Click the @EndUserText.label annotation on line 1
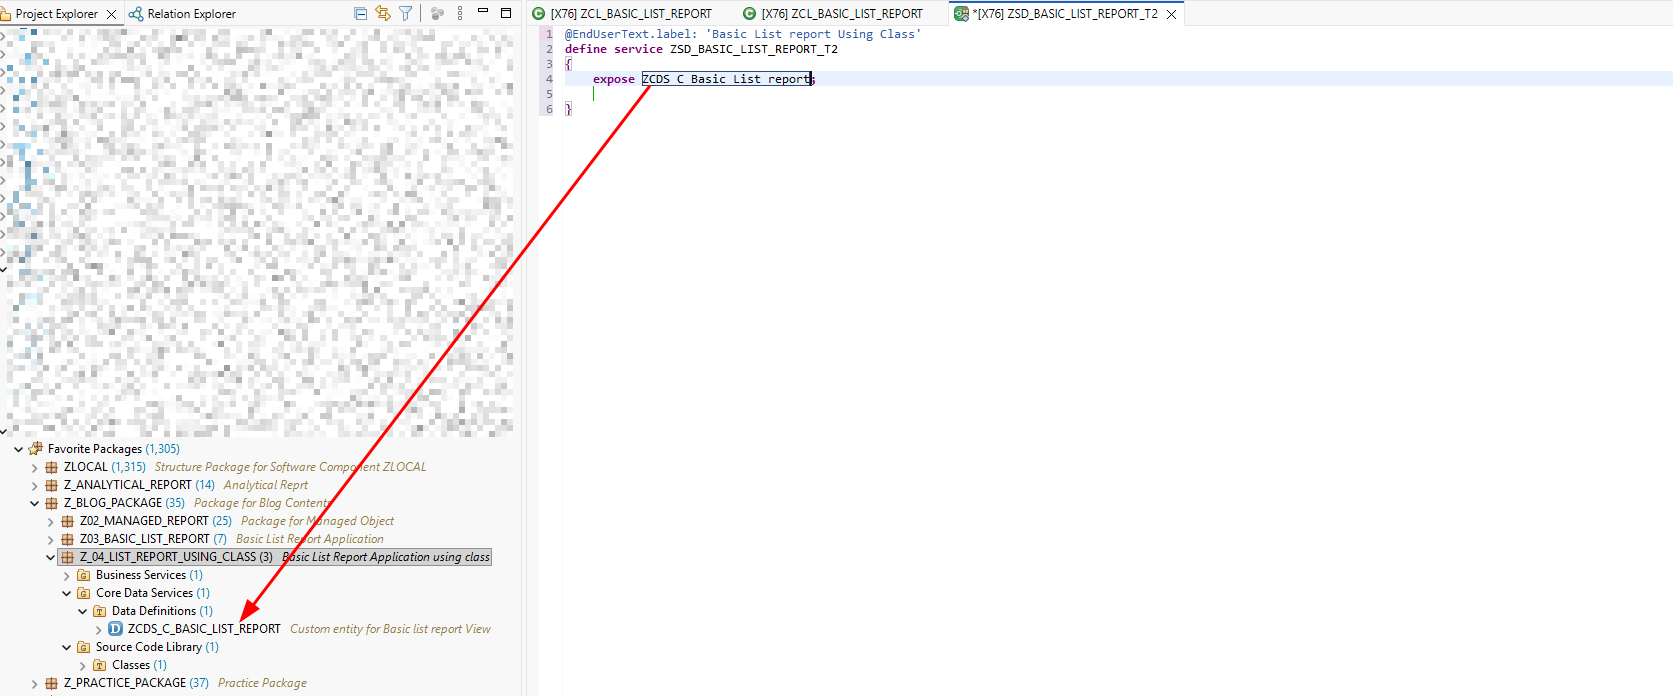This screenshot has height=696, width=1673. pyautogui.click(x=630, y=34)
